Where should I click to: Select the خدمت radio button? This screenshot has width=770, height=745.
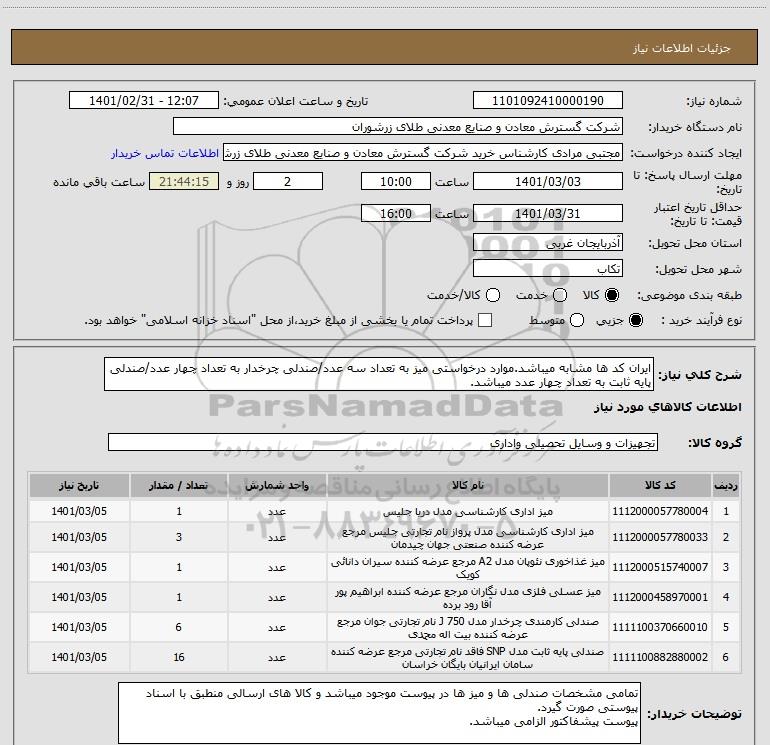[x=560, y=295]
